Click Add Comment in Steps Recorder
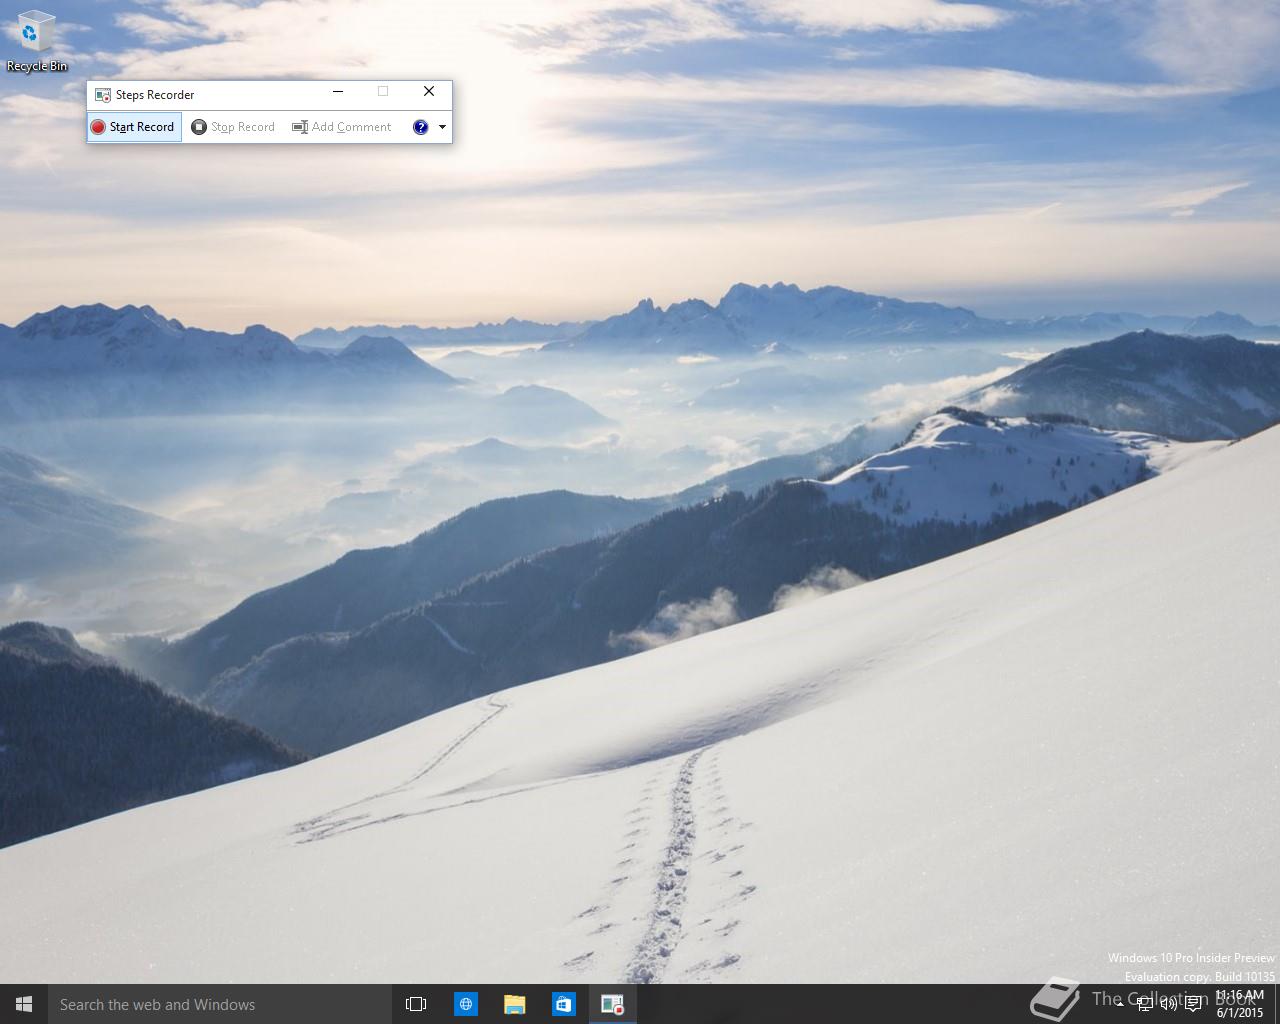Screen dimensions: 1280x1024 341,127
